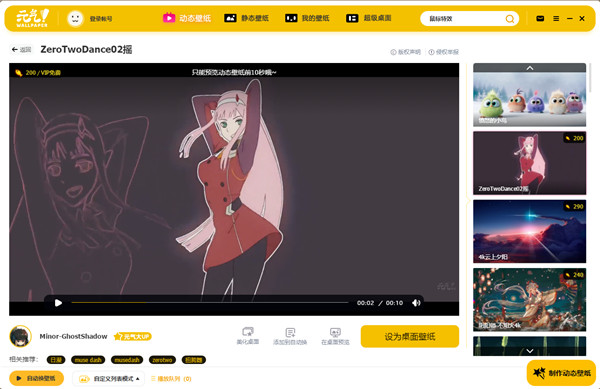Image resolution: width=600 pixels, height=389 pixels.
Task: Focus the wallpaper search input field
Action: click(463, 18)
